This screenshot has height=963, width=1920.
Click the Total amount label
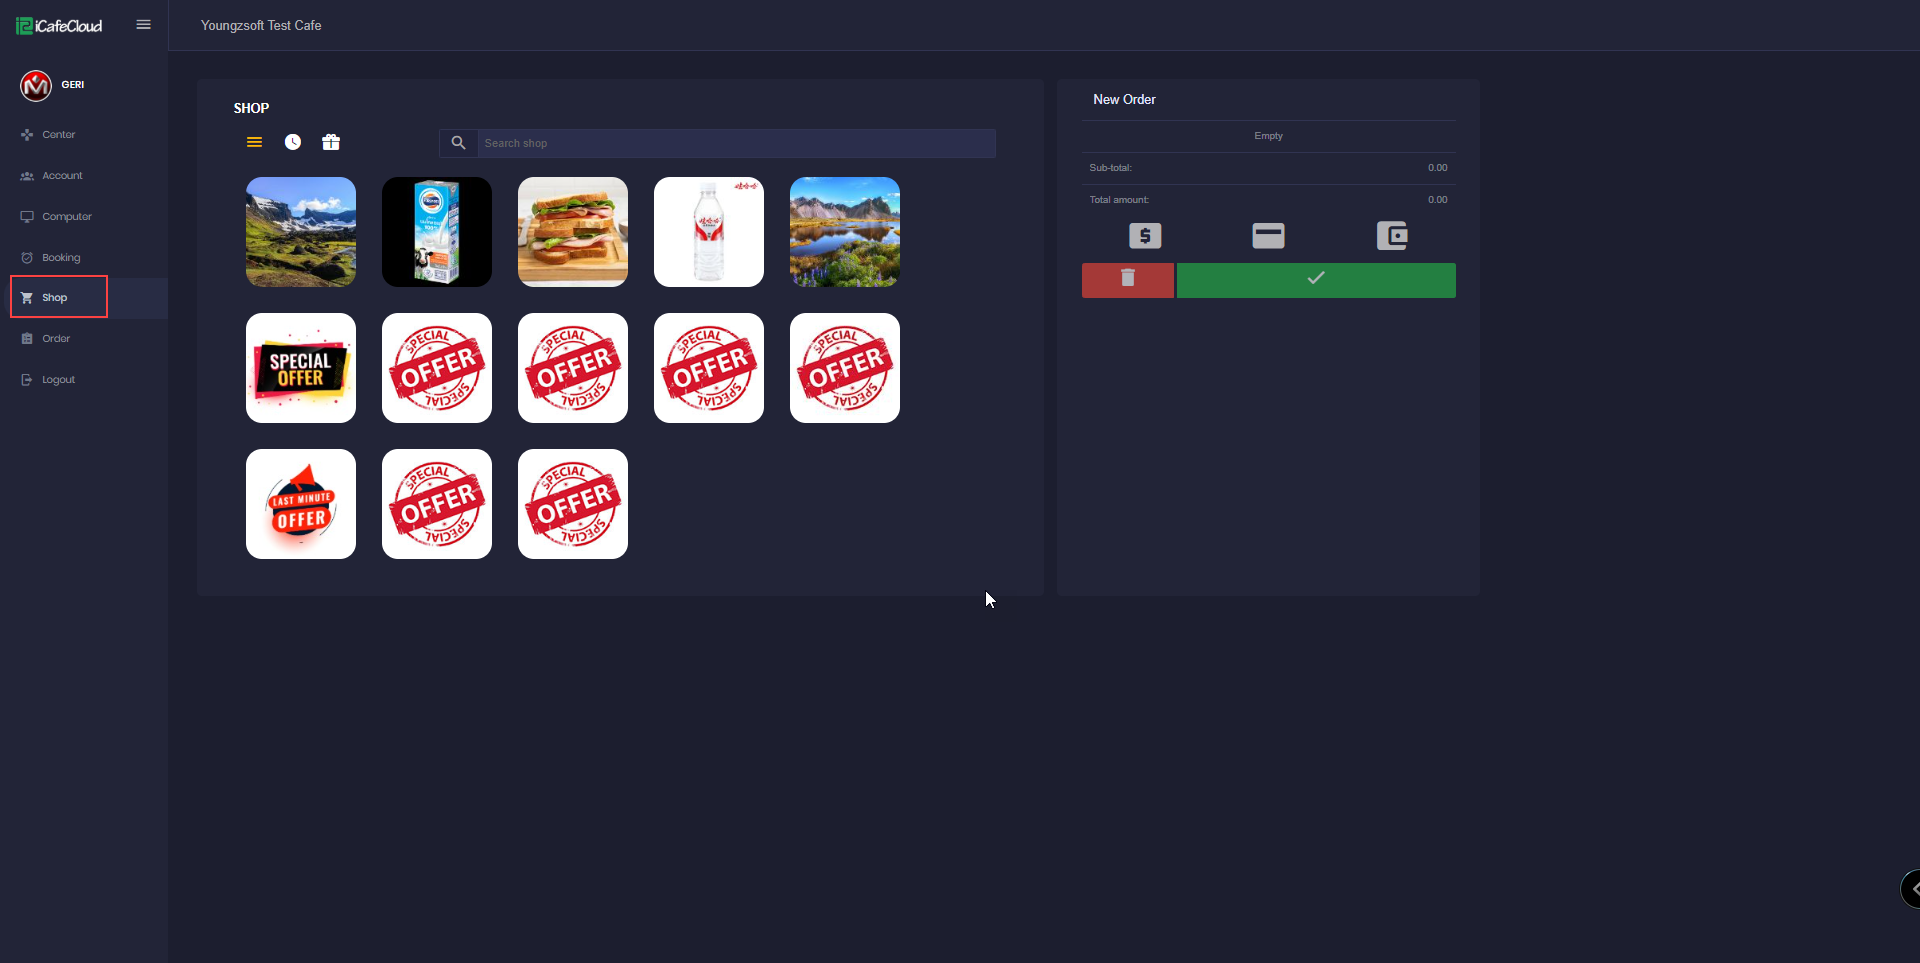1119,200
